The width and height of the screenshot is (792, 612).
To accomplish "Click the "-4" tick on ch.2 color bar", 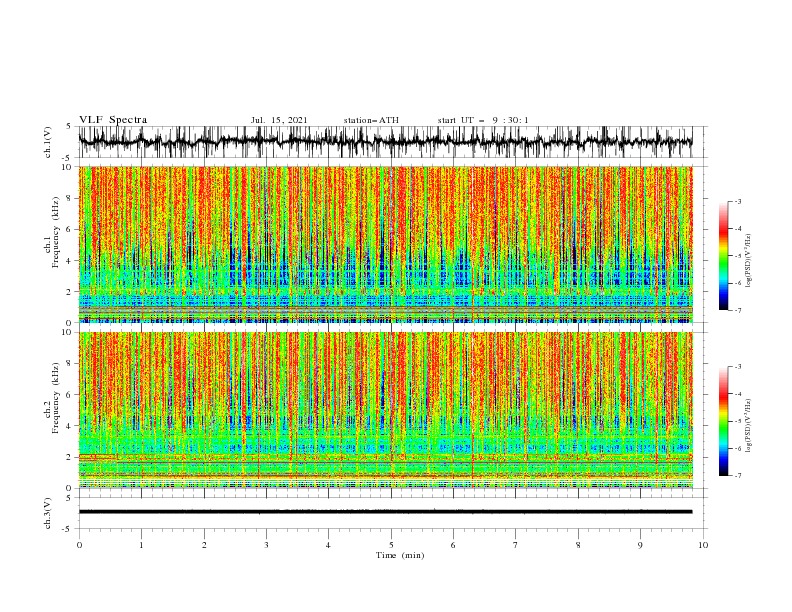I will (x=737, y=394).
